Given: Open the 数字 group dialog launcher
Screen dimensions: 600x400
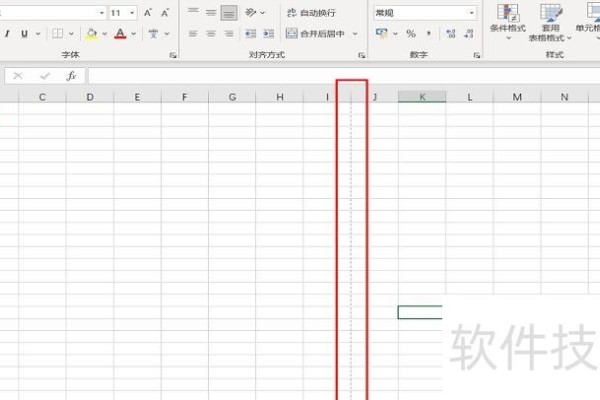Looking at the screenshot, I should pyautogui.click(x=477, y=56).
